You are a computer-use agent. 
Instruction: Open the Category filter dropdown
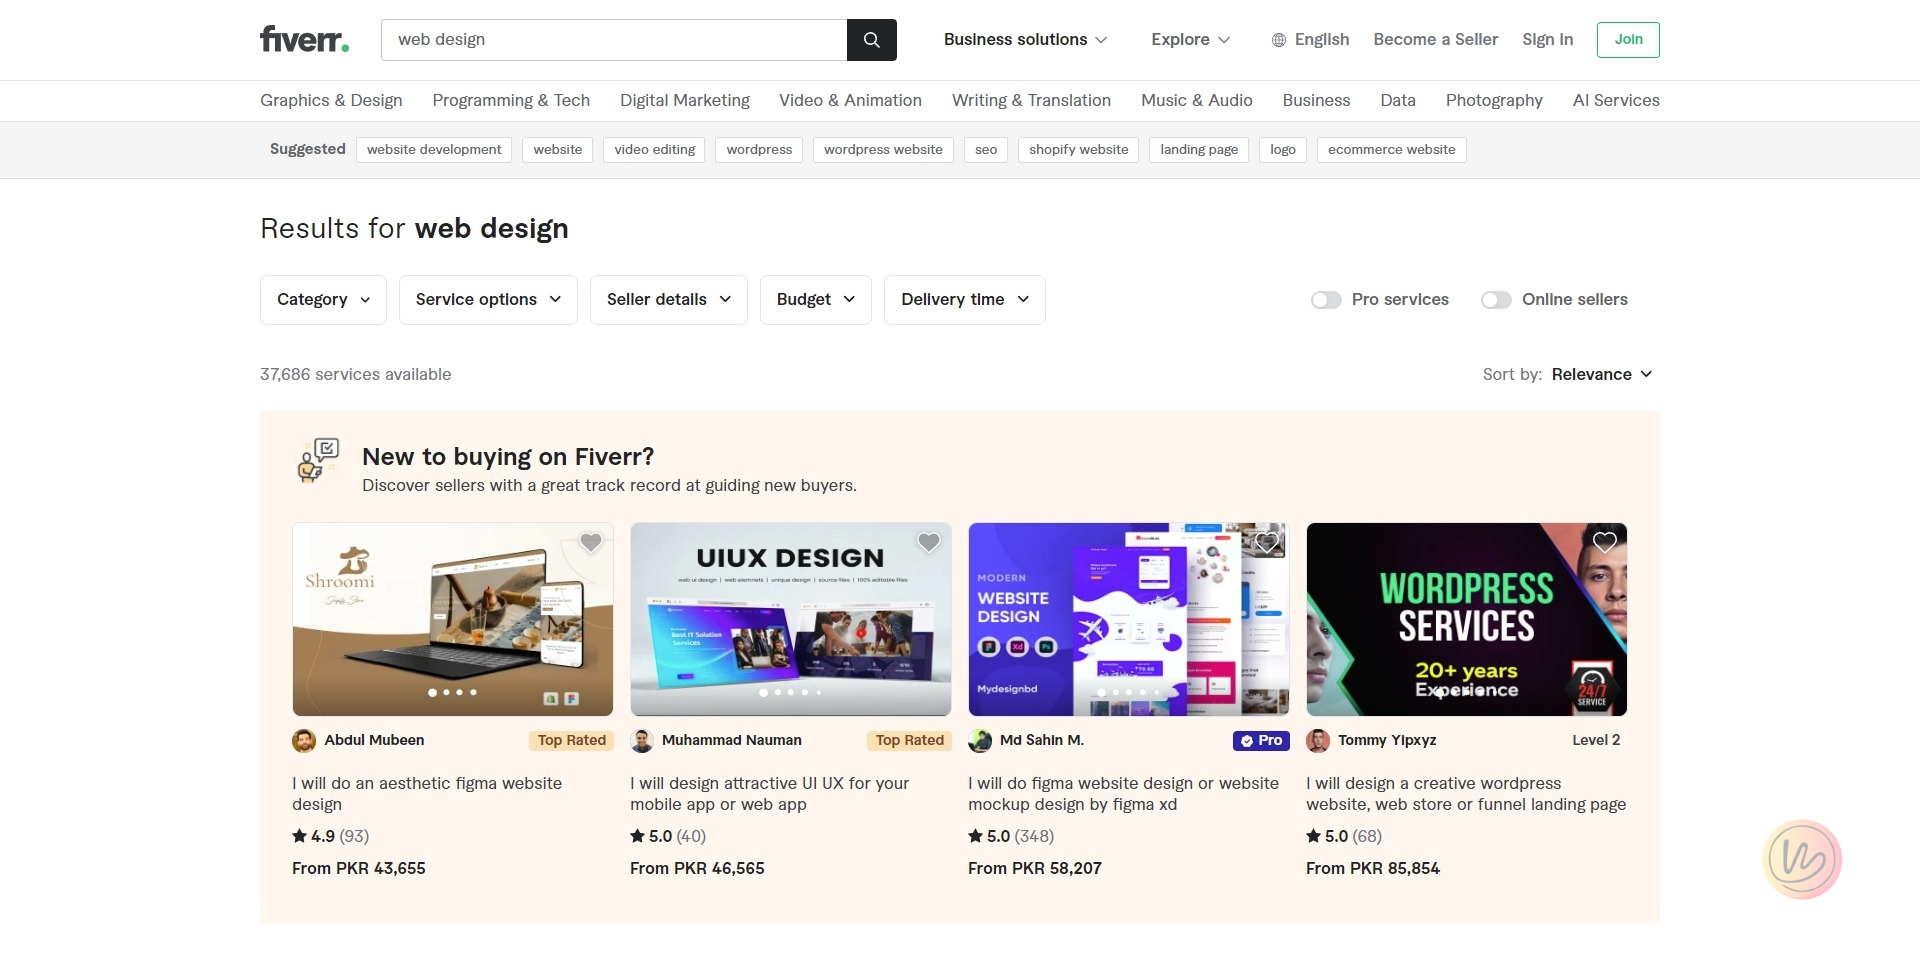point(322,299)
